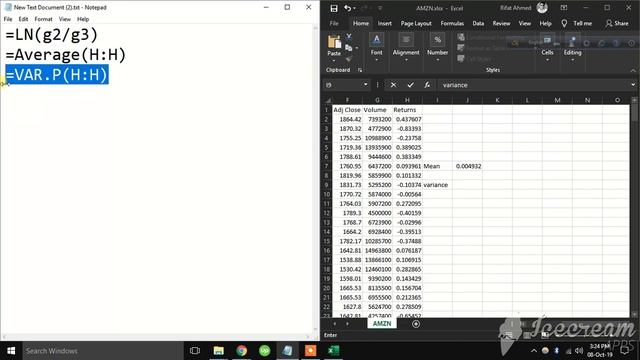
Task: Click the Rifat Ahmed account picture
Action: [x=542, y=7]
